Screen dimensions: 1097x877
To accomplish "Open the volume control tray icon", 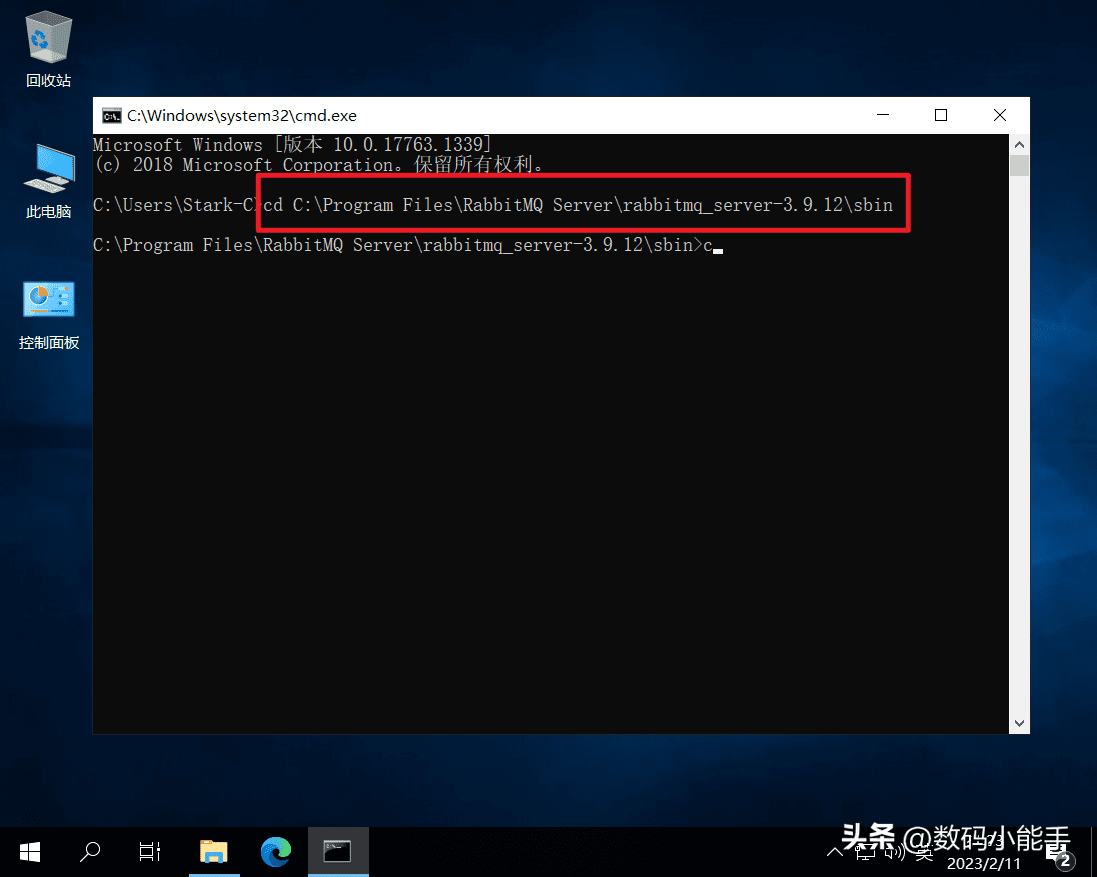I will 895,853.
